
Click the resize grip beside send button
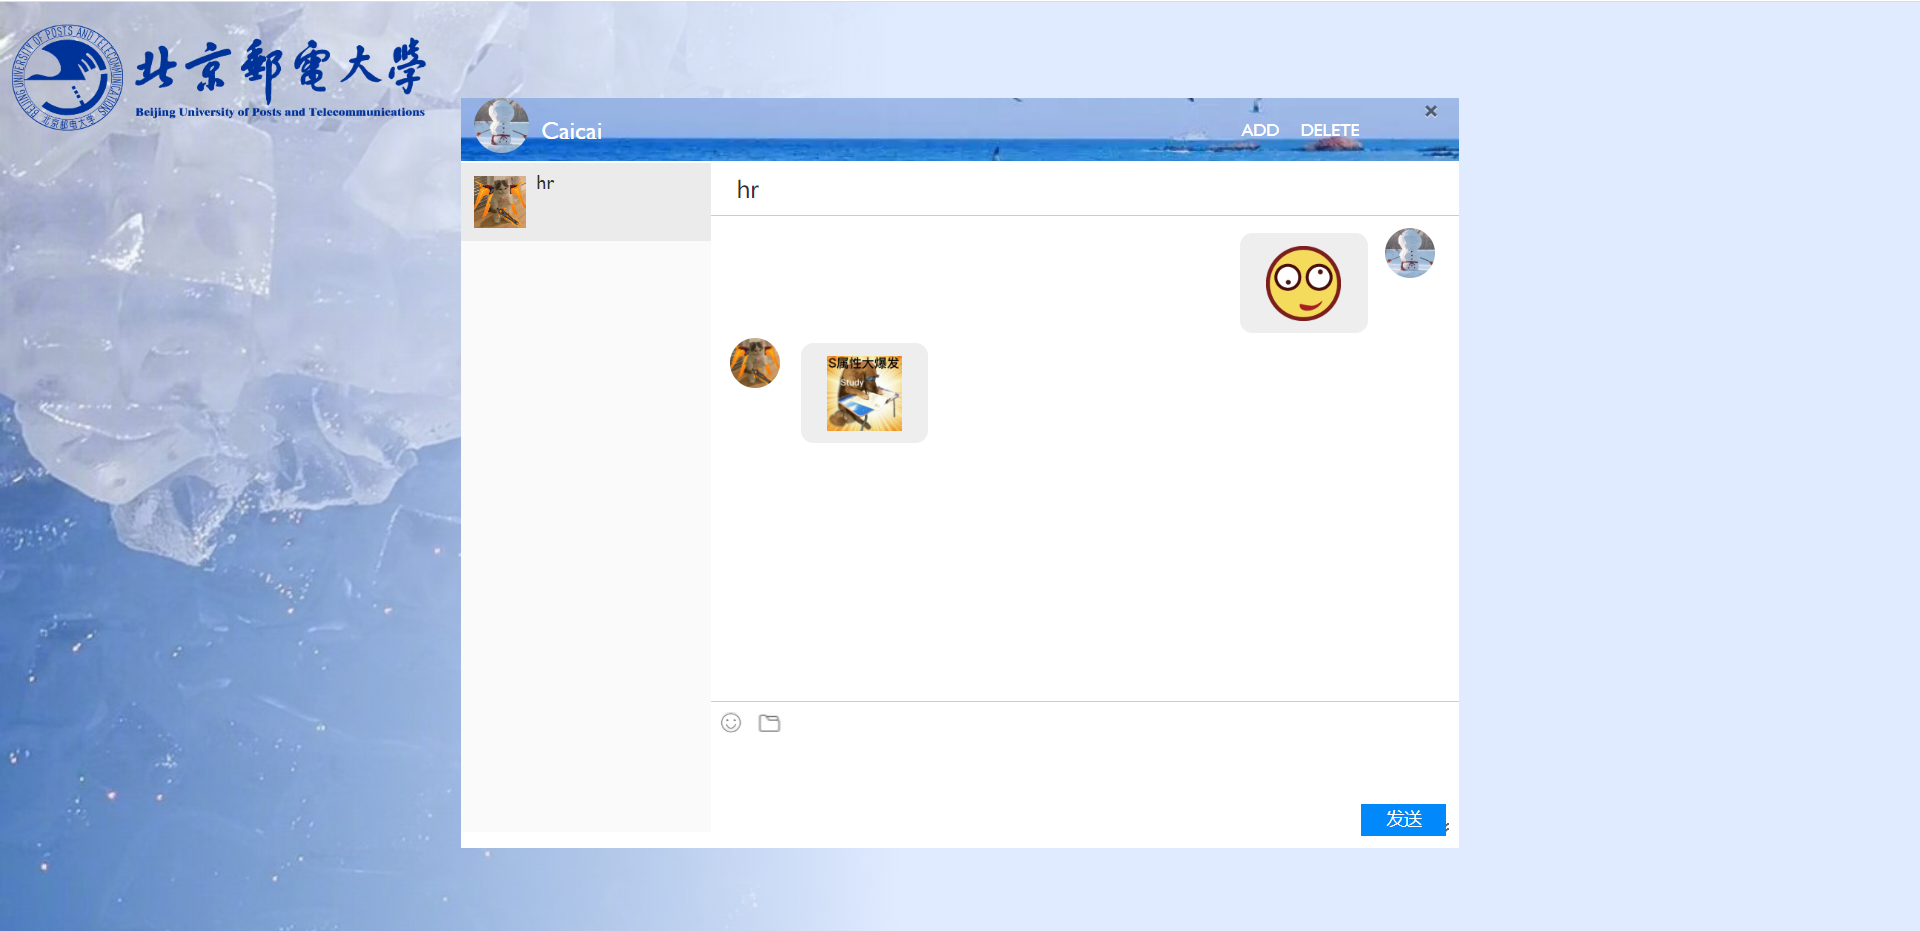point(1448,827)
